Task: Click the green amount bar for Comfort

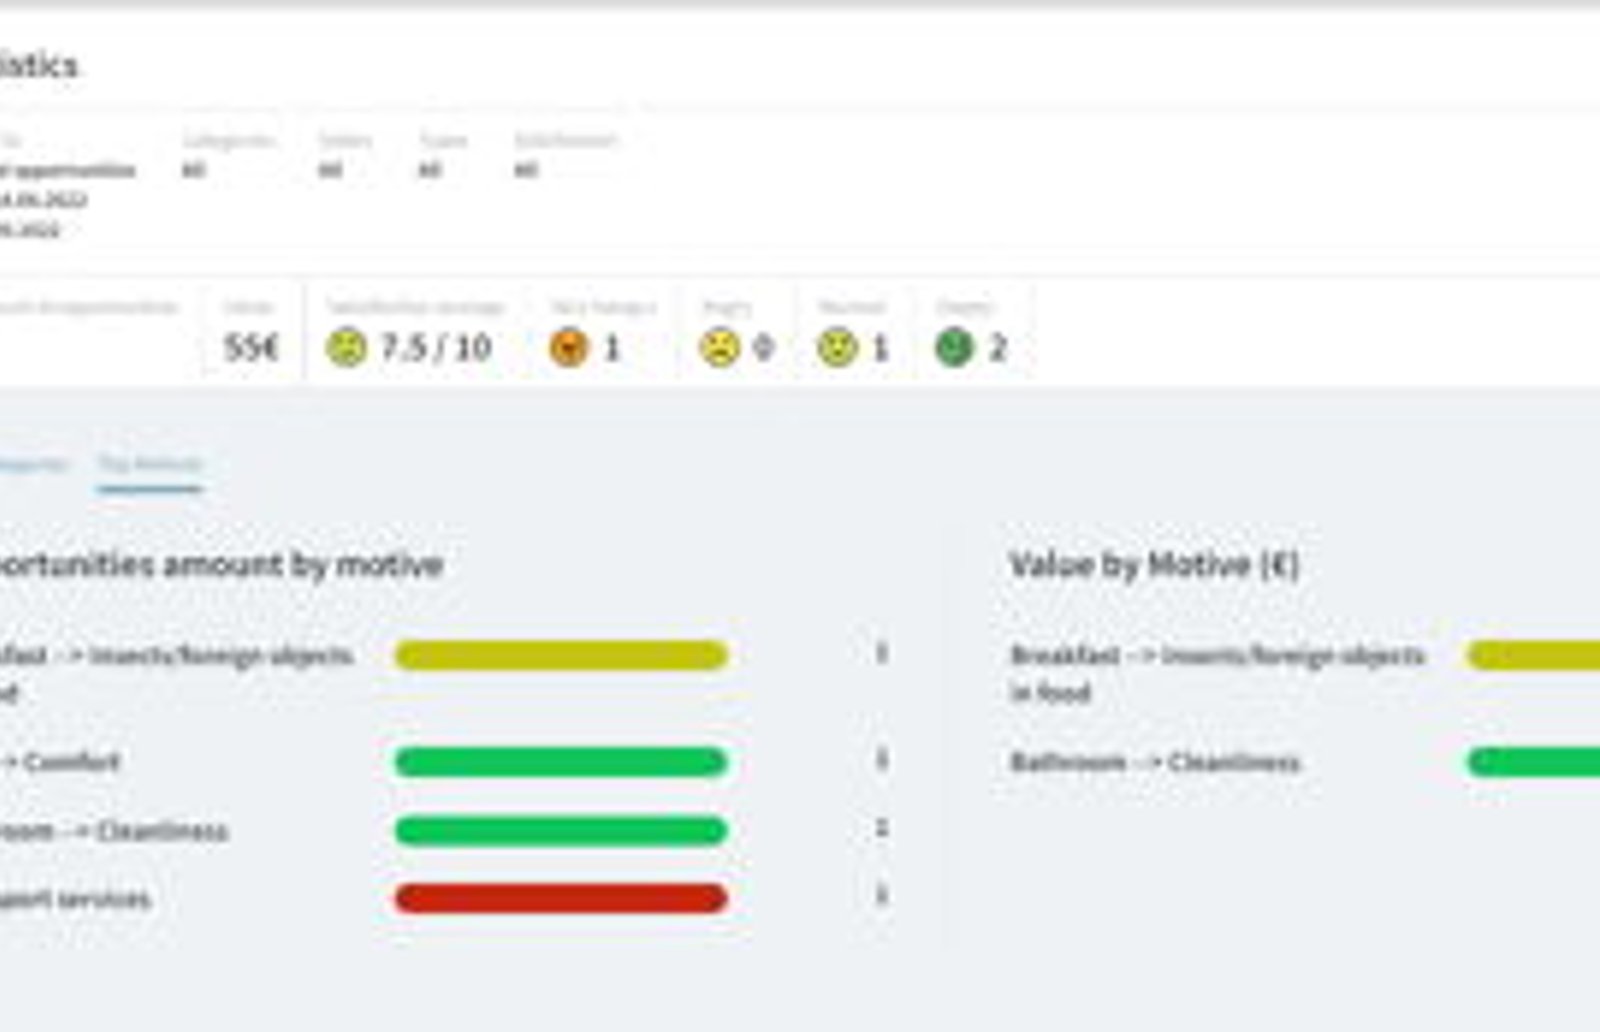Action: [x=561, y=762]
